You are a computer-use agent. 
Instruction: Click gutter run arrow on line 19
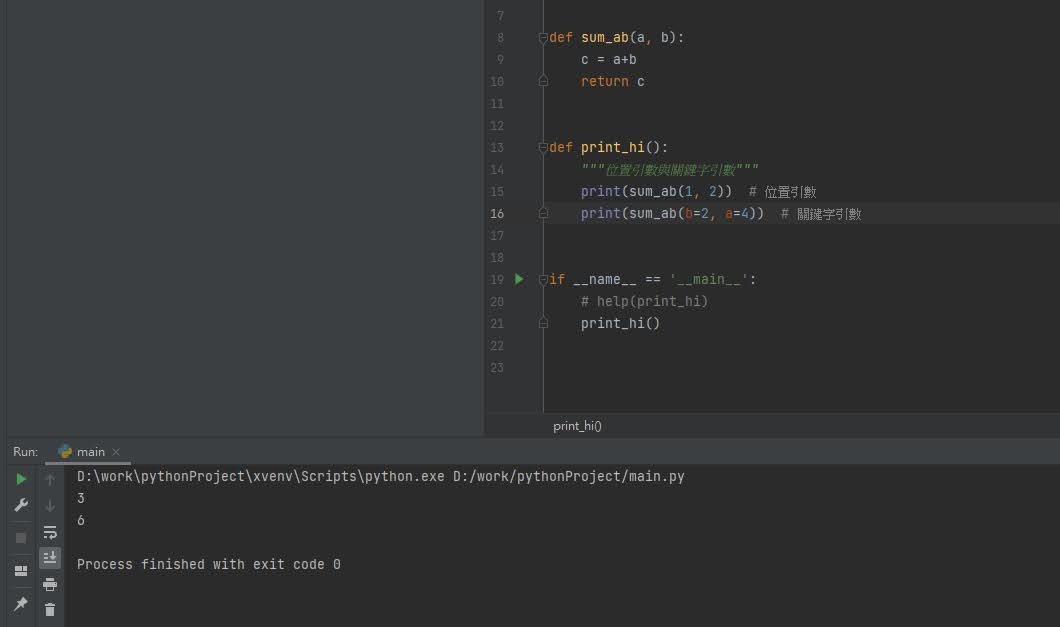tap(519, 279)
